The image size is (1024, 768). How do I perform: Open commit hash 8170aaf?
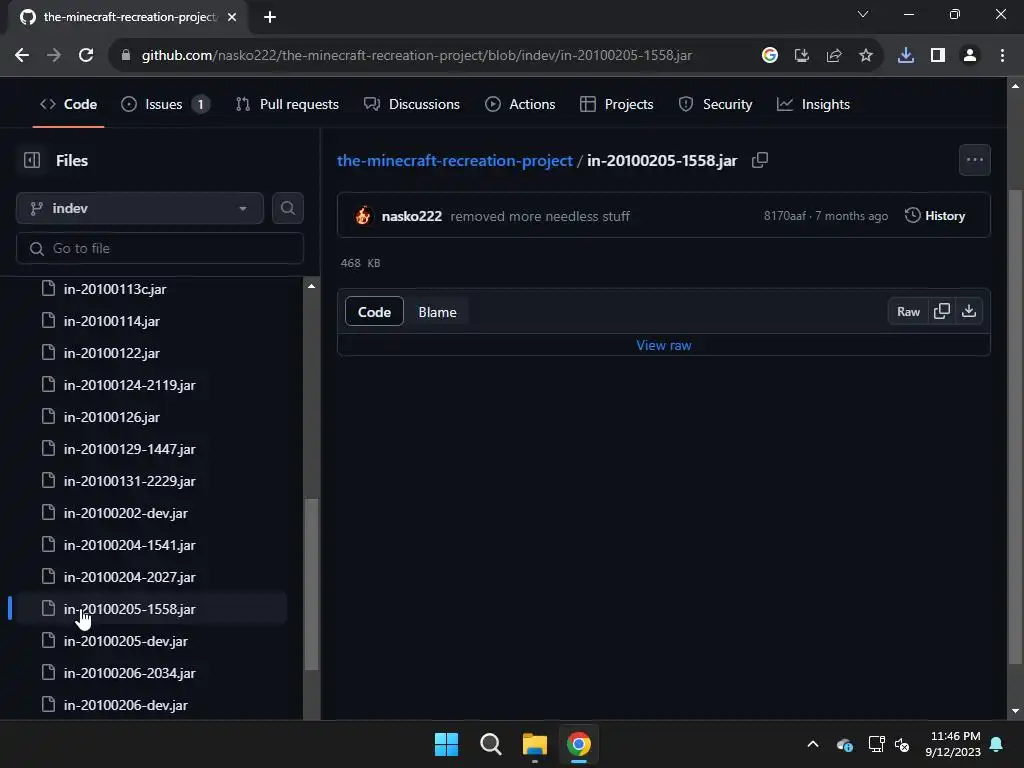pos(784,216)
